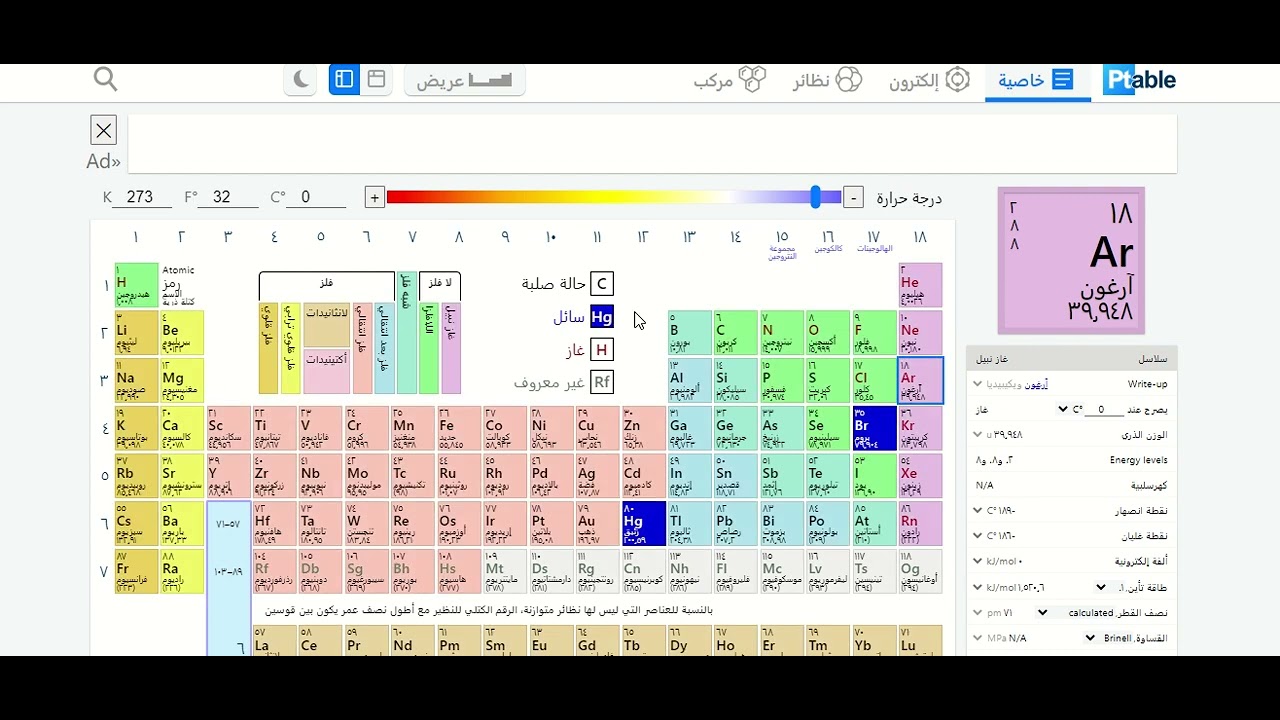The width and height of the screenshot is (1280, 720).
Task: Click the temperature slider handle
Action: coord(816,197)
